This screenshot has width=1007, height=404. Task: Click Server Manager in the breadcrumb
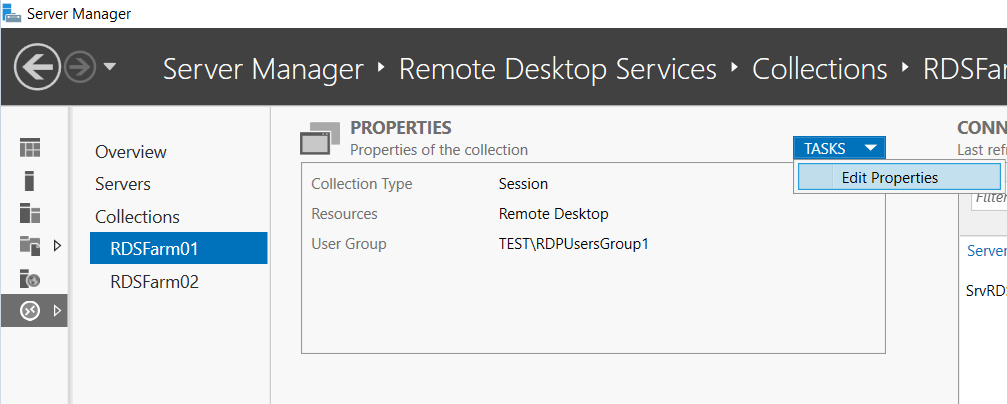tap(263, 69)
